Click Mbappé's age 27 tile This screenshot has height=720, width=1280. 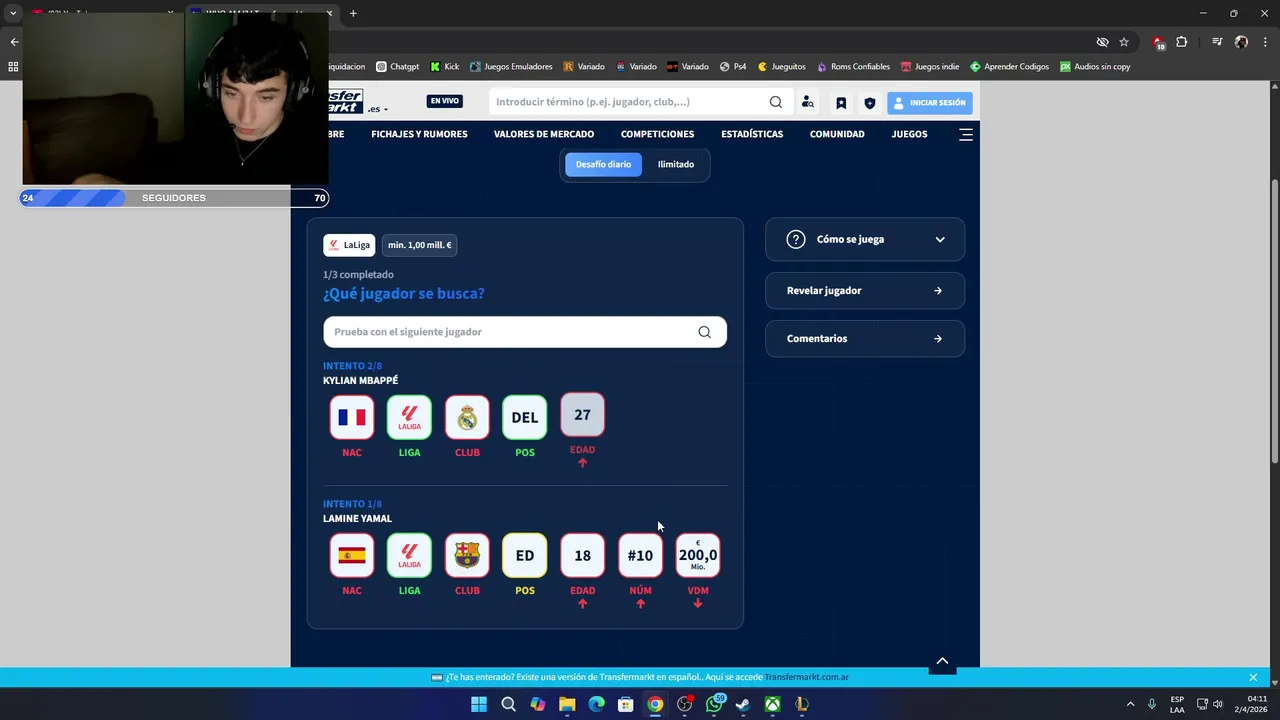pos(582,415)
